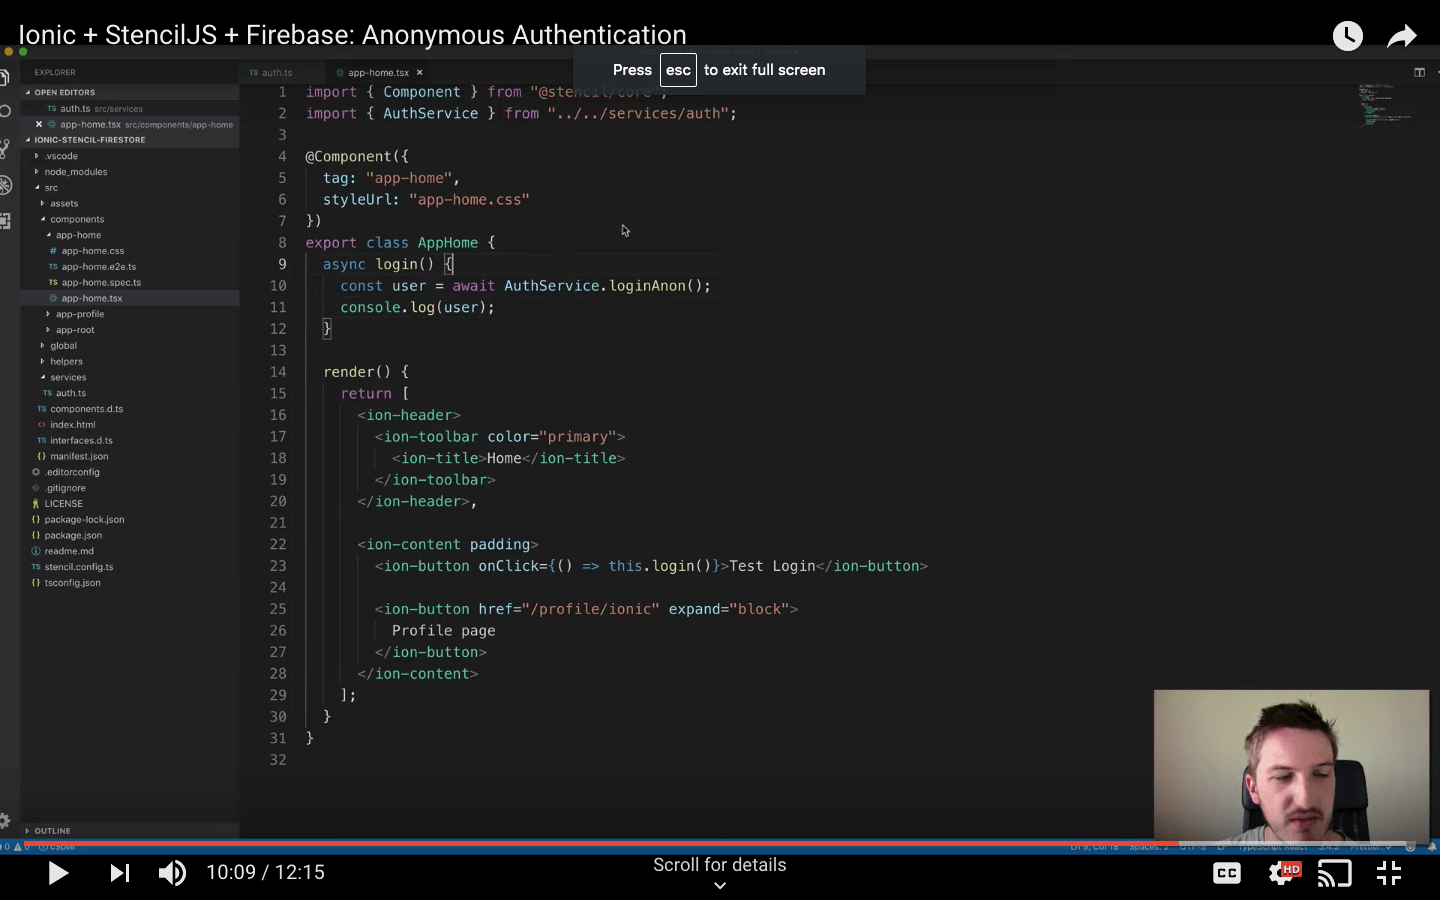Open app-home.e2e.ts in the file tree

coord(99,267)
